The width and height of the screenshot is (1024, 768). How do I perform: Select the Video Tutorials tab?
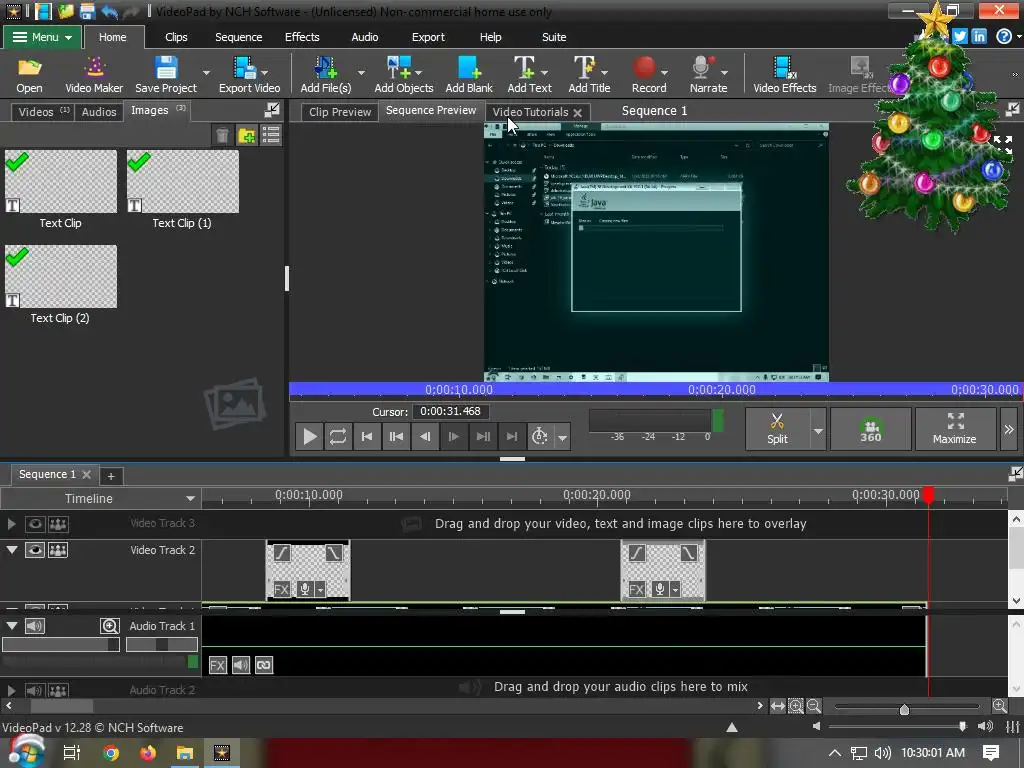pos(530,112)
